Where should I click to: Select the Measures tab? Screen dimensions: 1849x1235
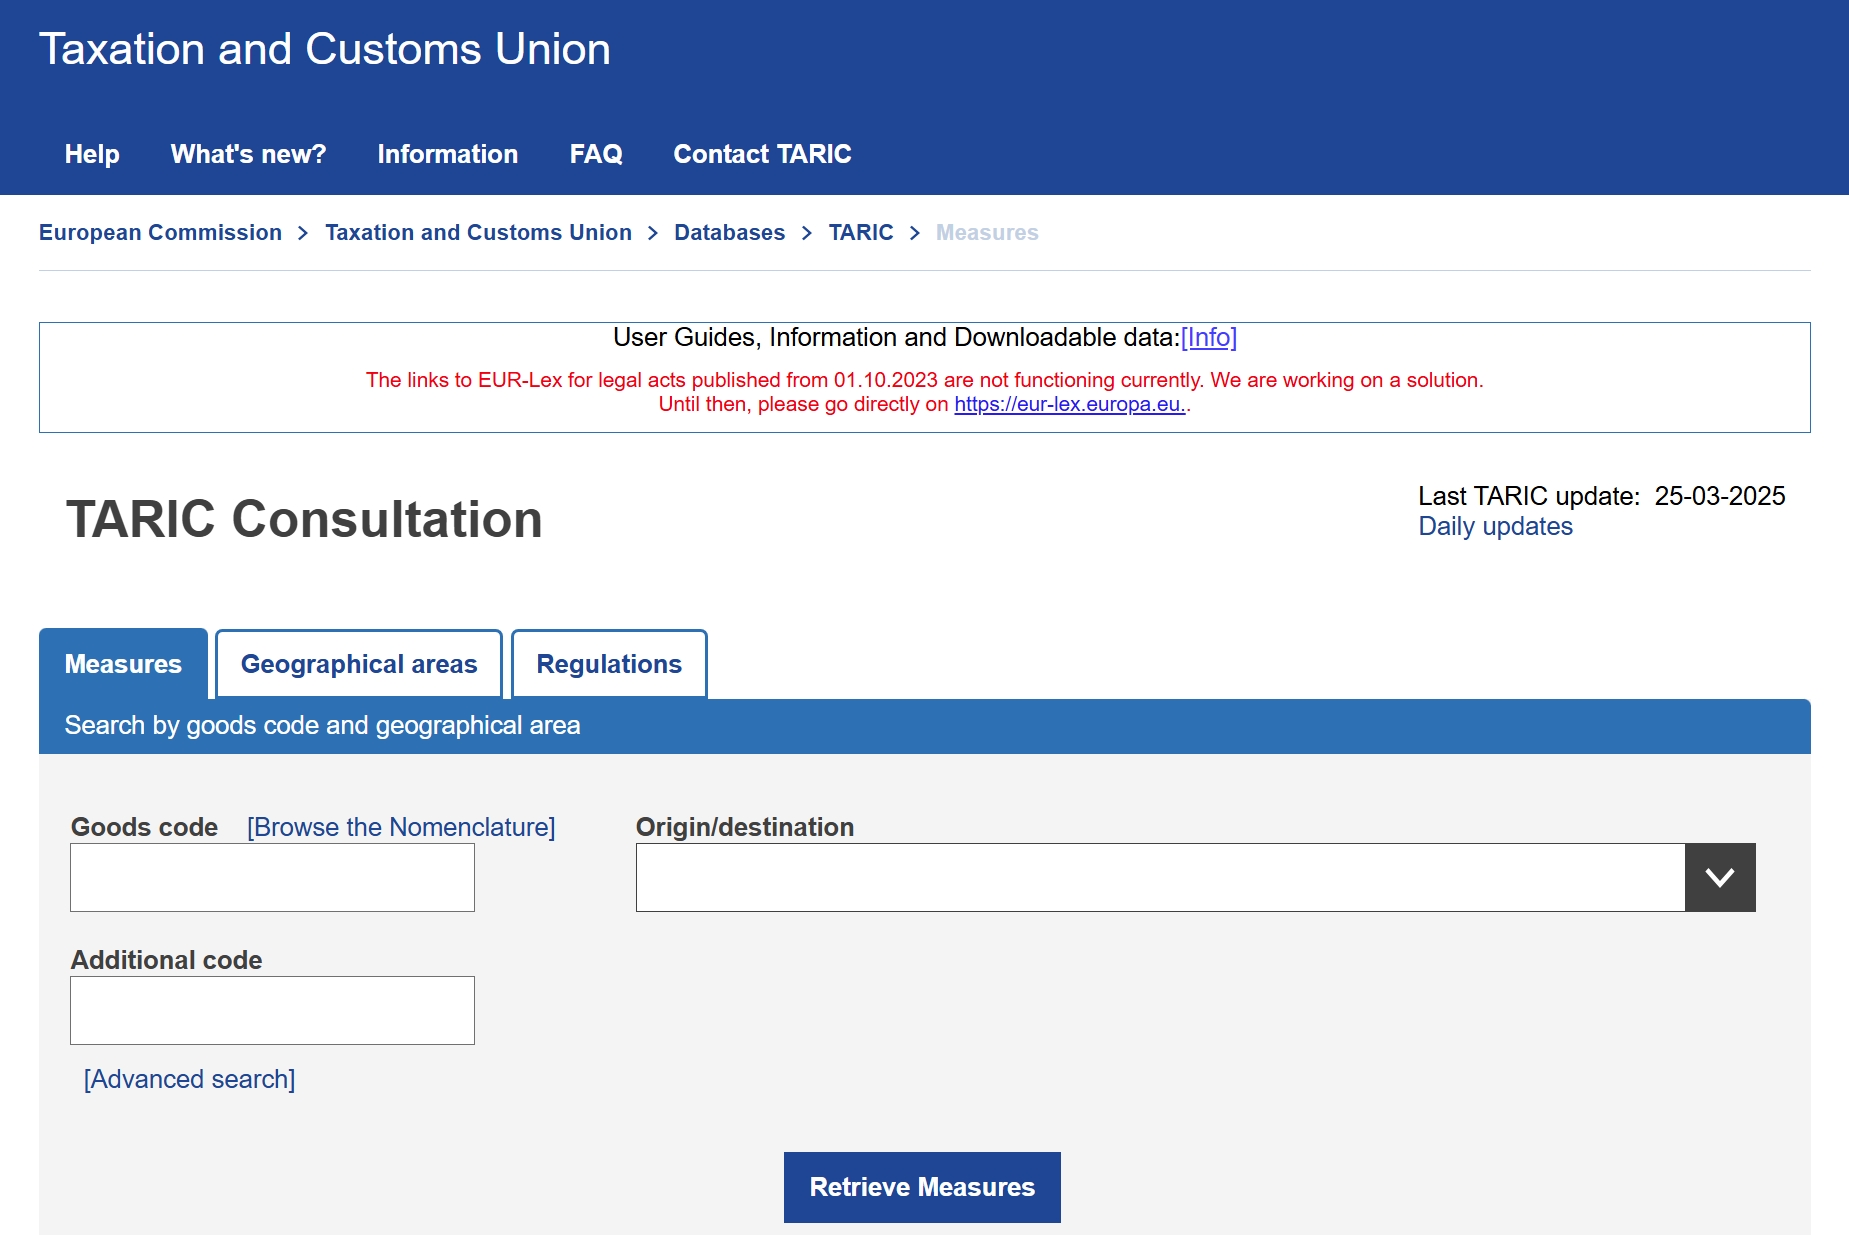(123, 664)
